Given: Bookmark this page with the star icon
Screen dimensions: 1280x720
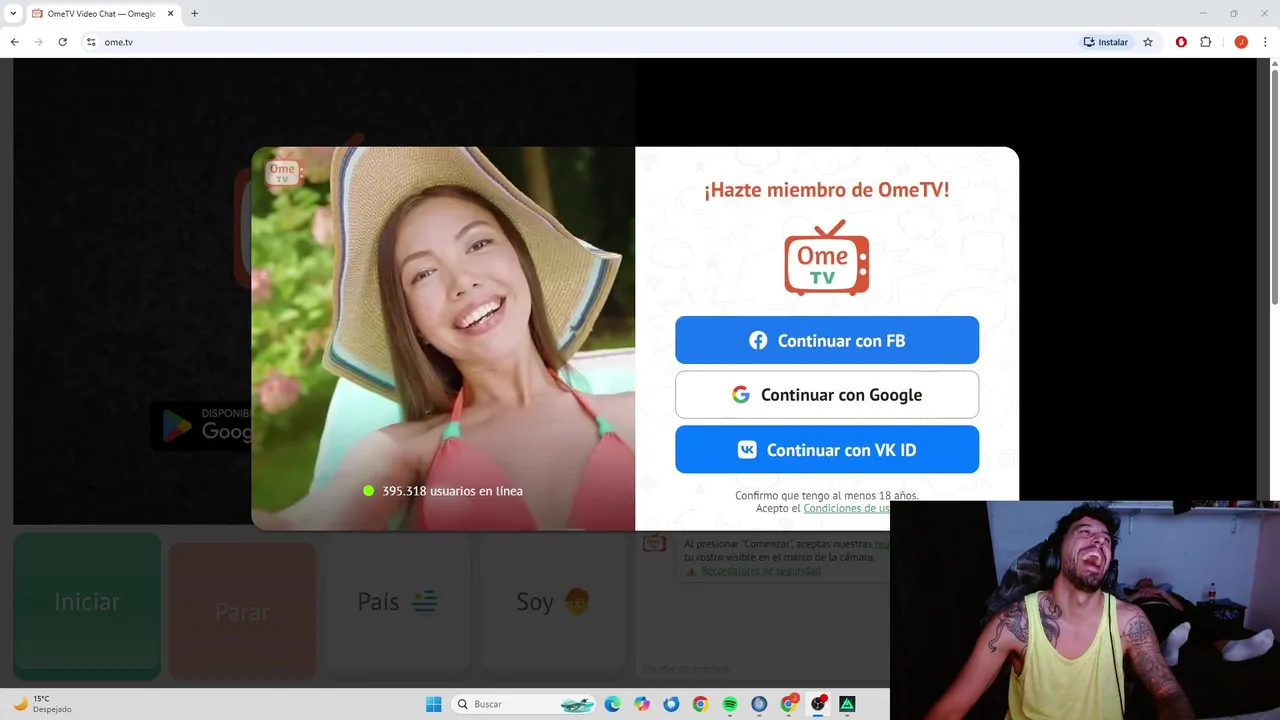Looking at the screenshot, I should [1148, 42].
